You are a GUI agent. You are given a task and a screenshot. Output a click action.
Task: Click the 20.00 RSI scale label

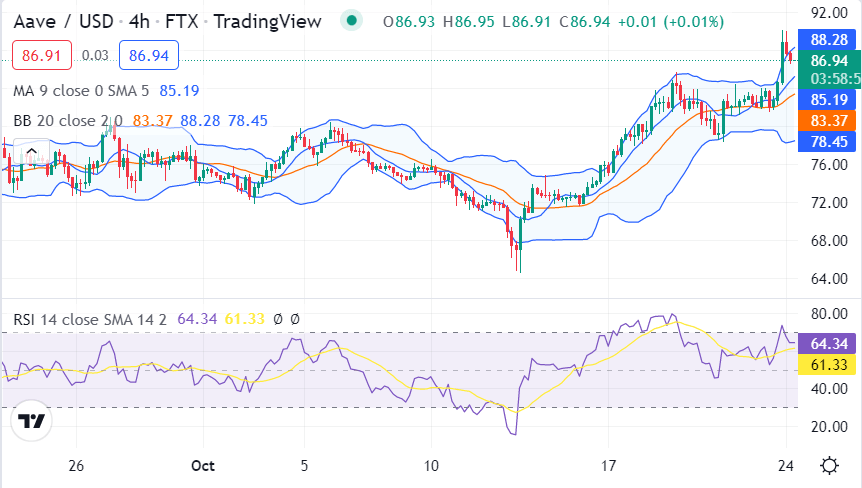(829, 426)
